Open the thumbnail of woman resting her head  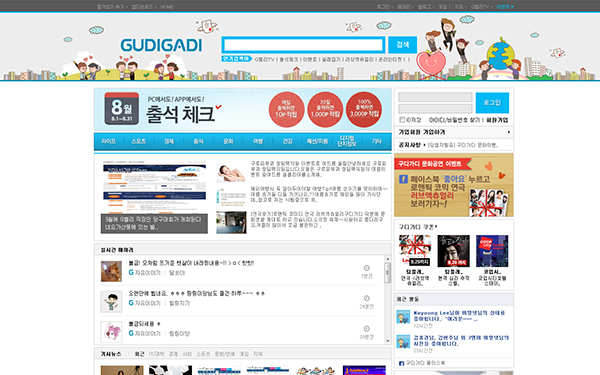231,171
